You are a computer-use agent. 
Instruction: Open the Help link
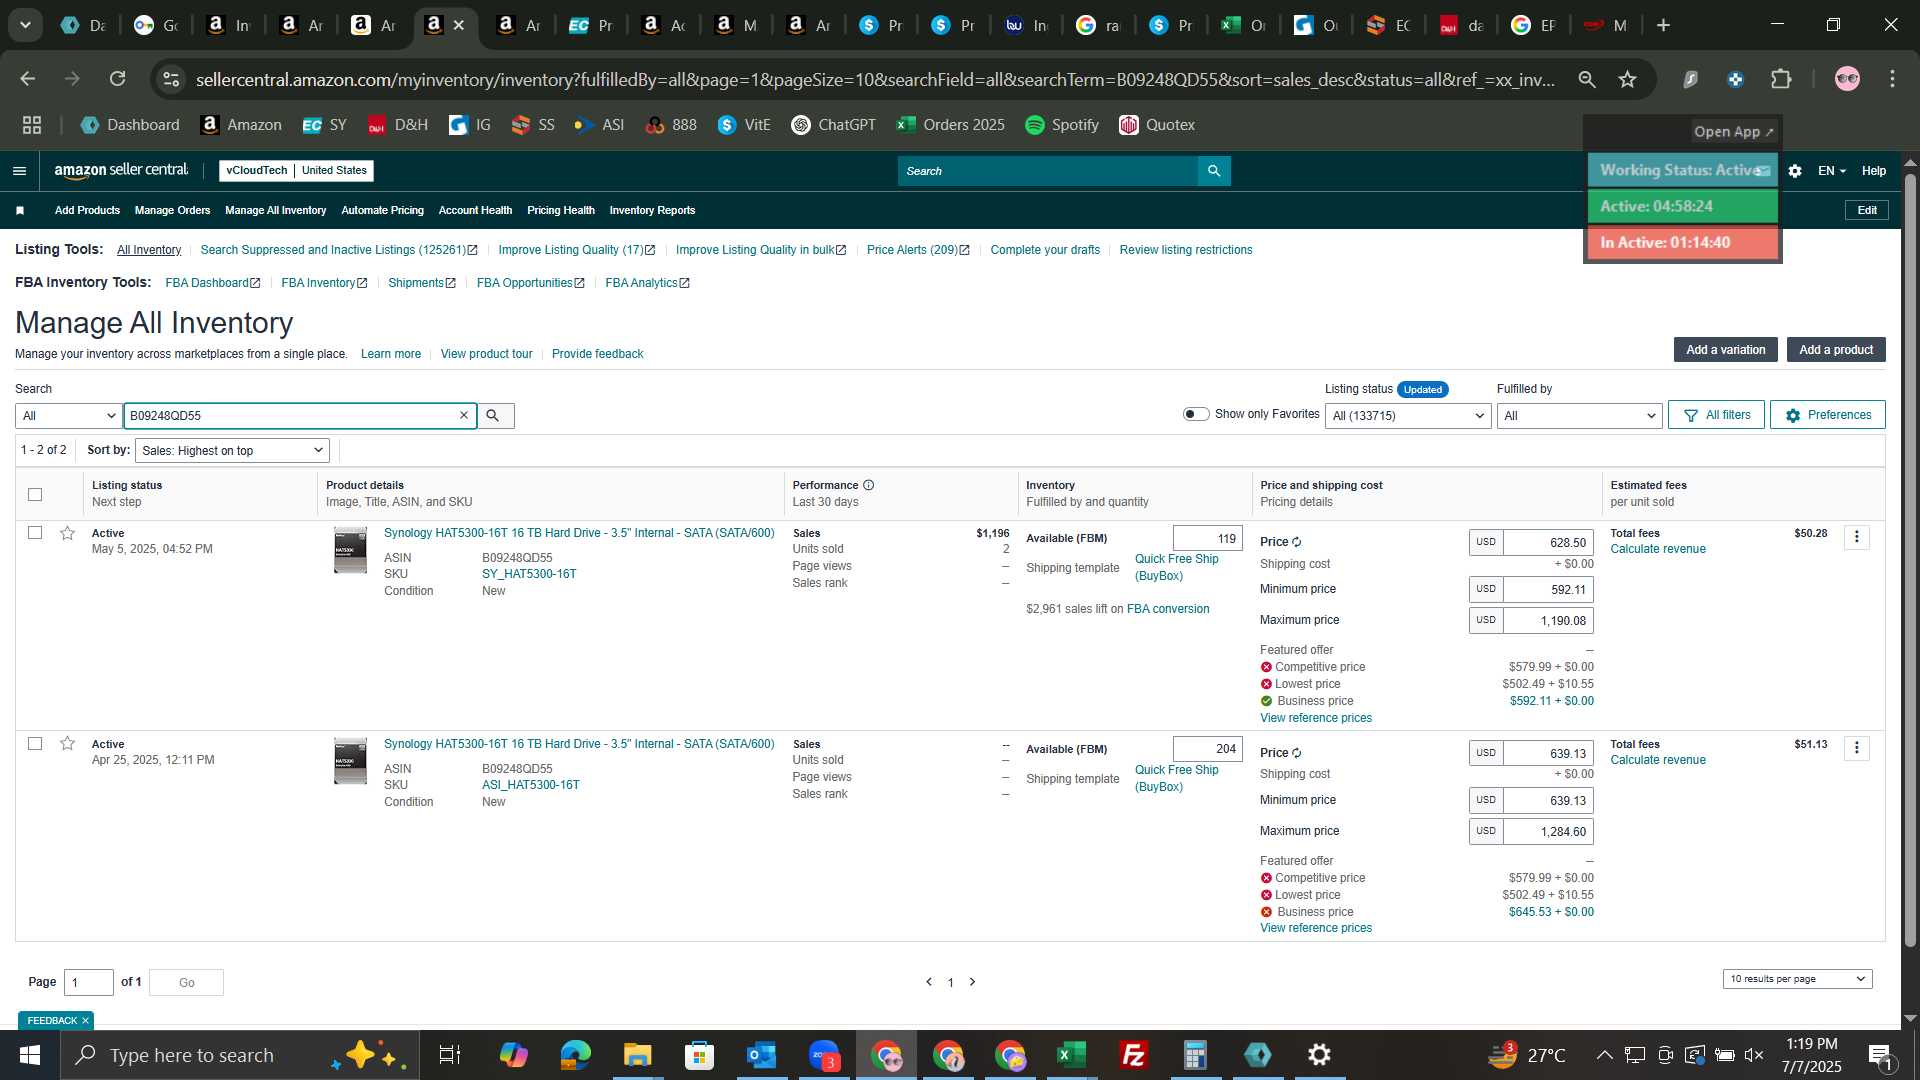point(1874,171)
